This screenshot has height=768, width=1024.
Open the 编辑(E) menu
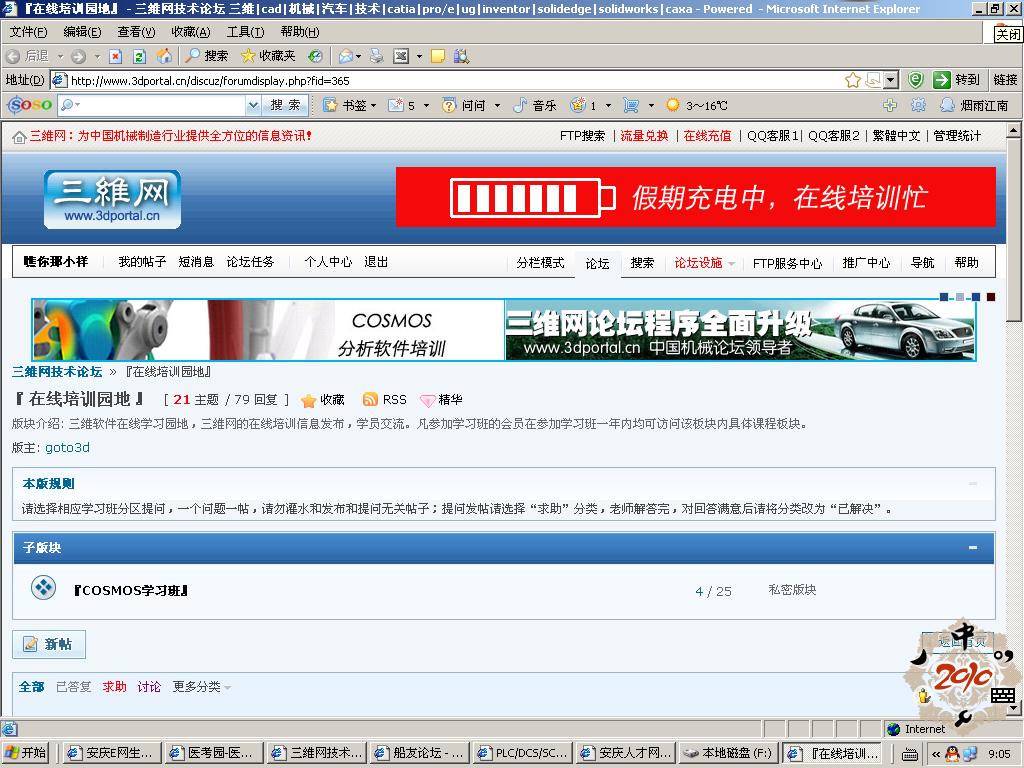(x=82, y=31)
